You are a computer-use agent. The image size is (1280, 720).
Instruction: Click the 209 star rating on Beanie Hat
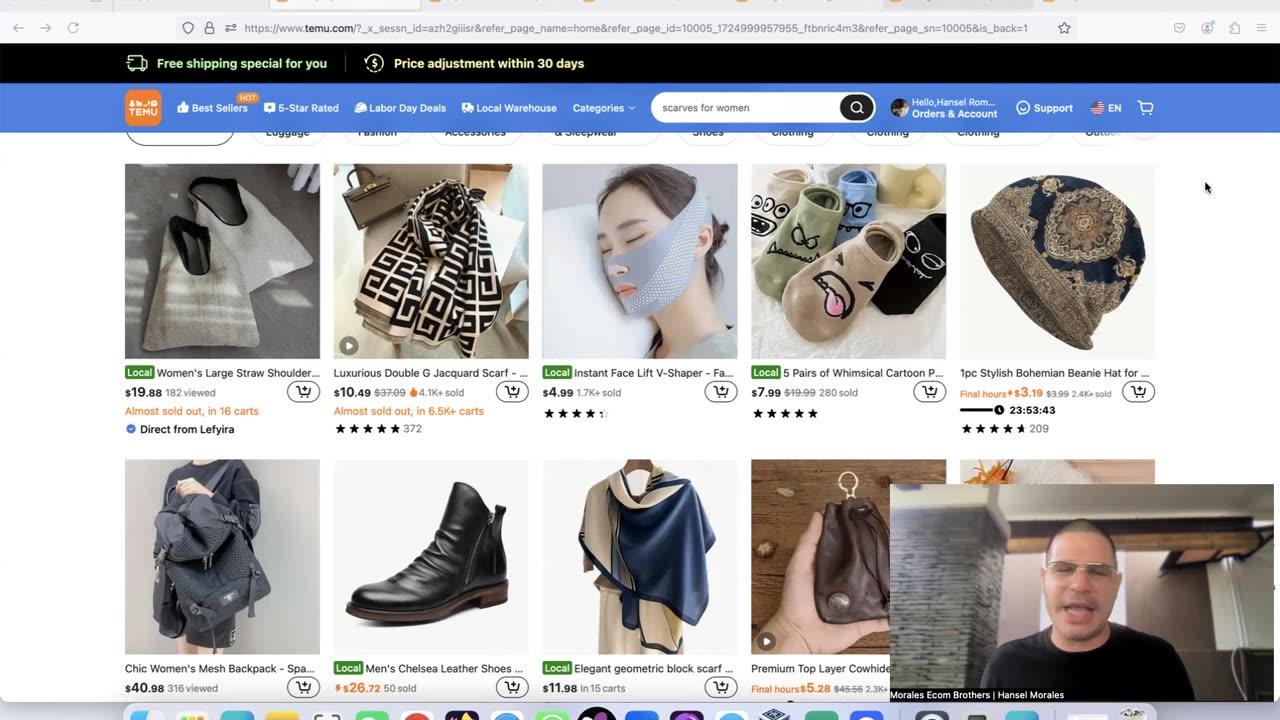coord(1005,429)
